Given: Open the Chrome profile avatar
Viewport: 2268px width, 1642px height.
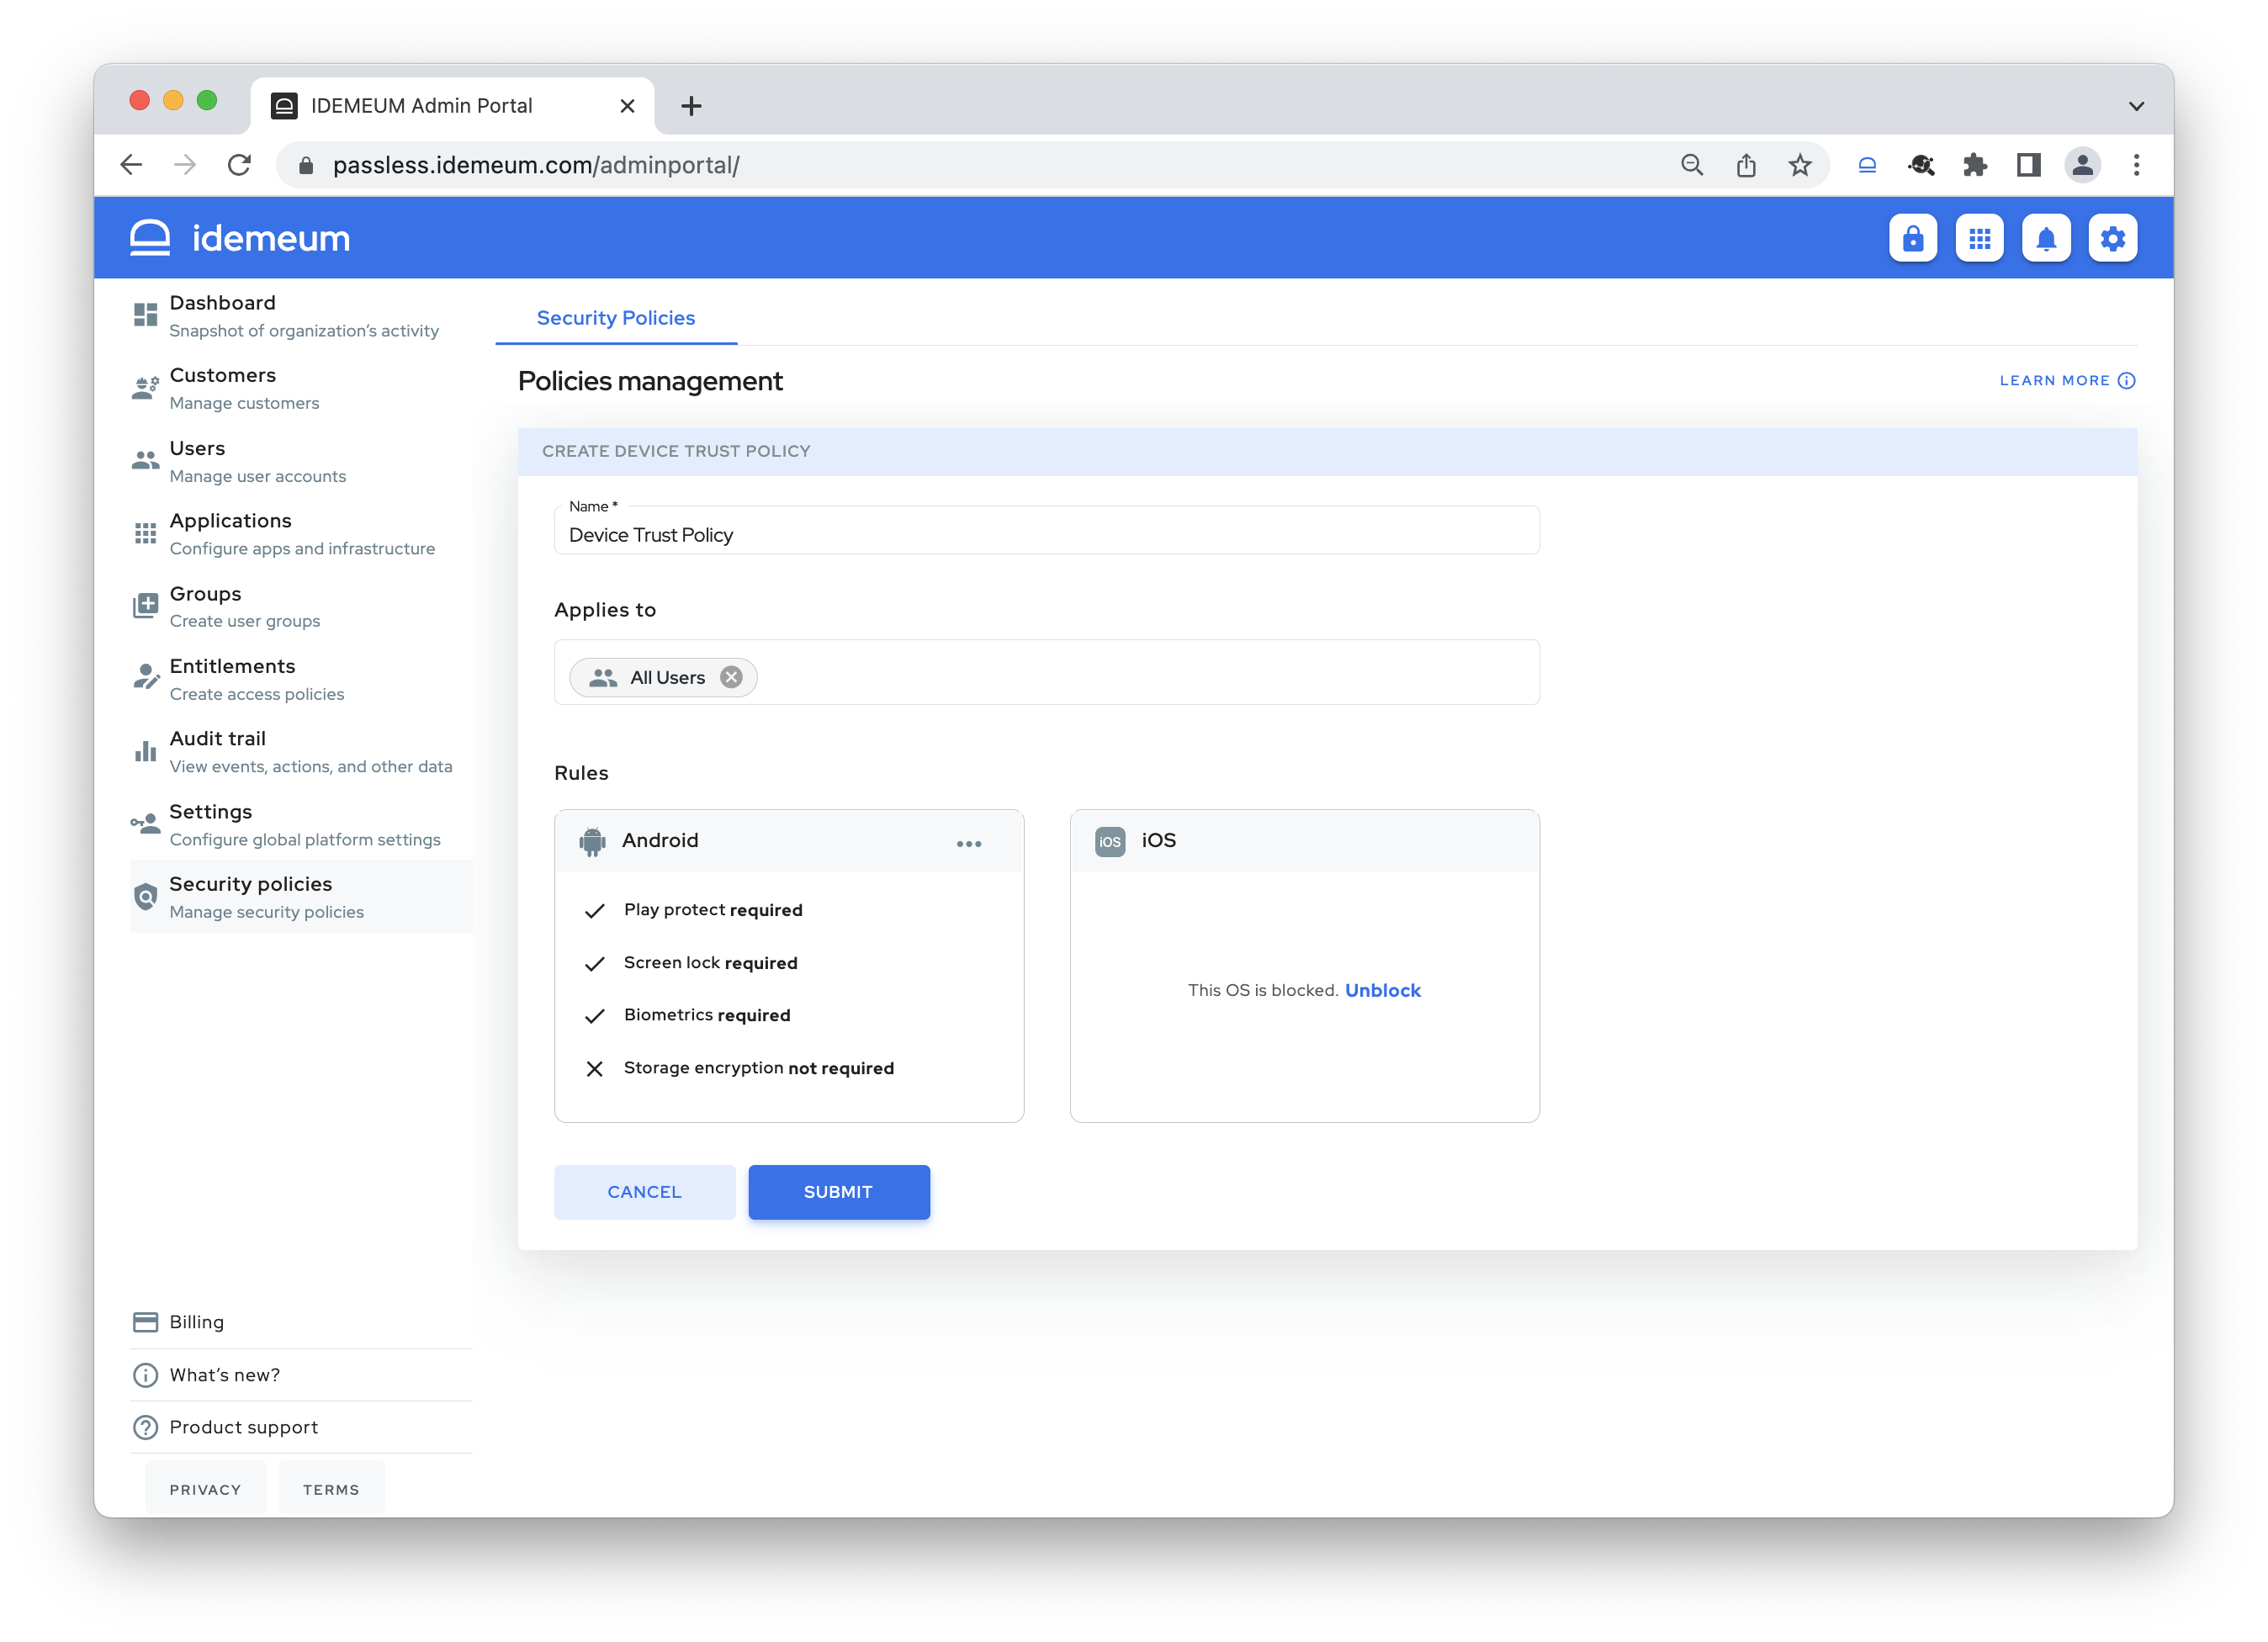Looking at the screenshot, I should [2082, 165].
